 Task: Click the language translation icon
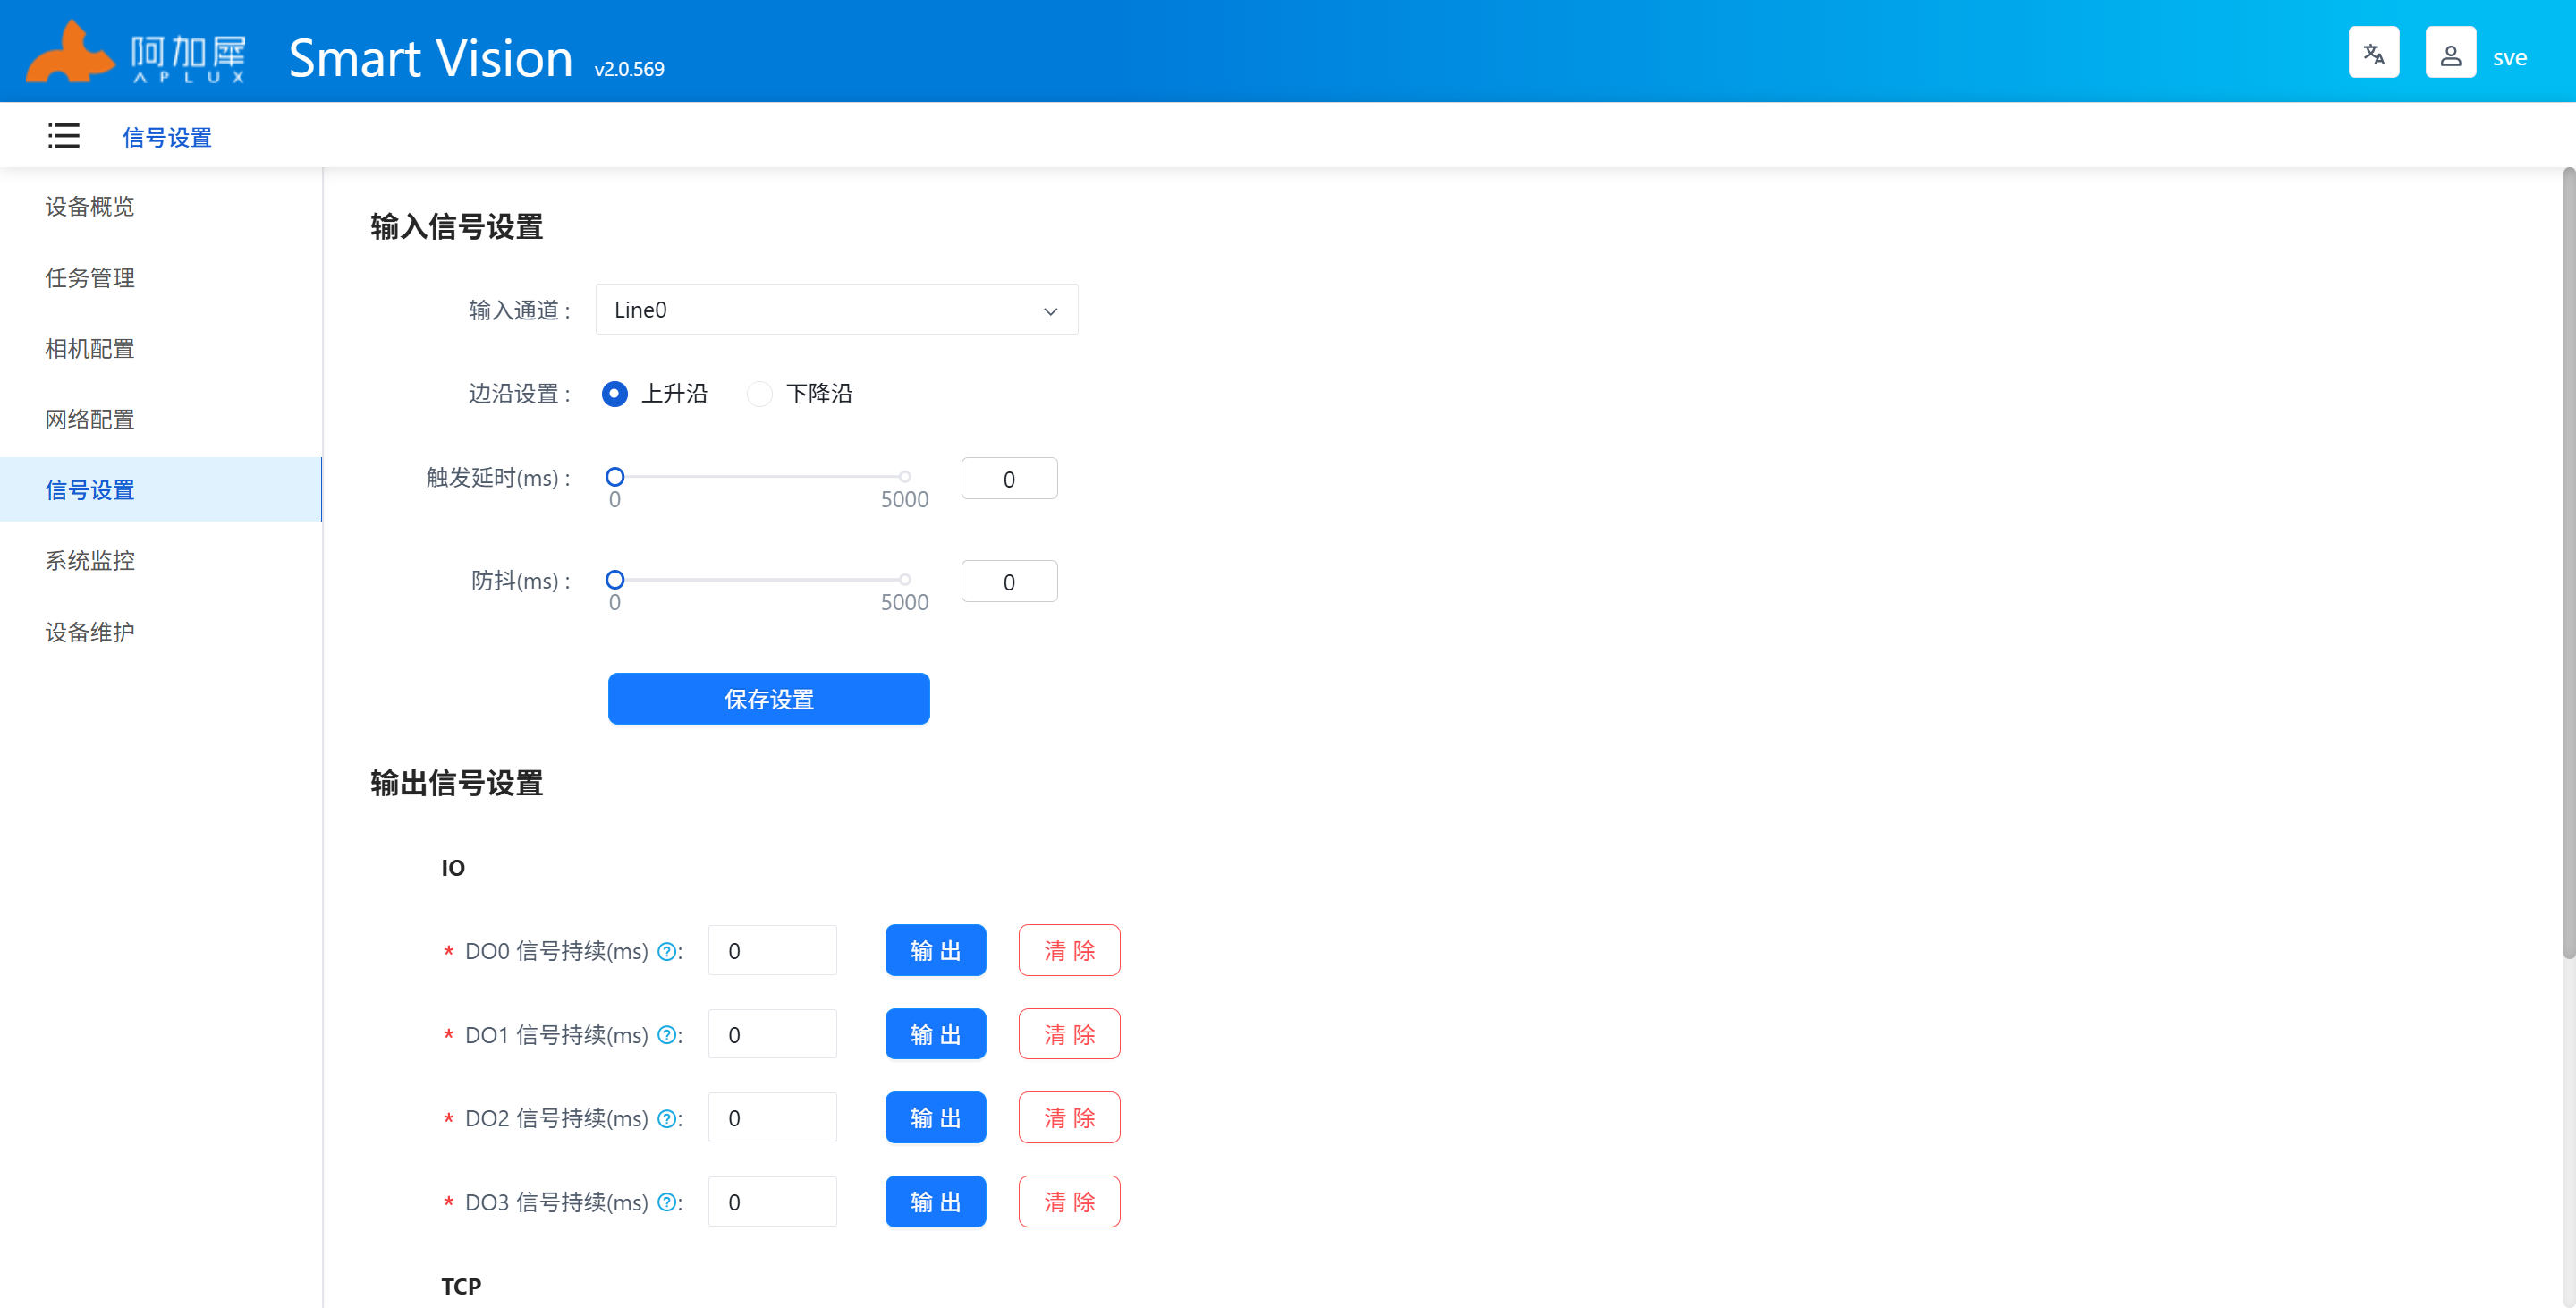click(2373, 53)
